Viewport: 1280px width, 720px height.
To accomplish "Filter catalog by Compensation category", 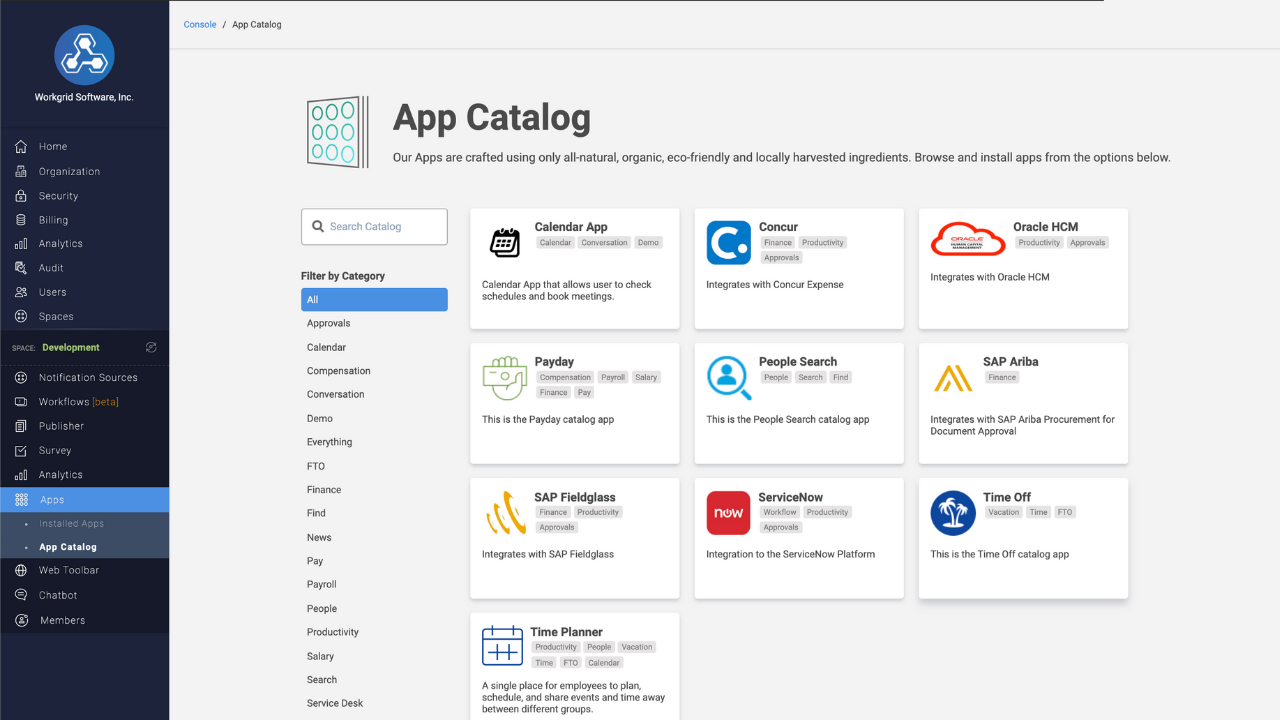I will [x=339, y=371].
